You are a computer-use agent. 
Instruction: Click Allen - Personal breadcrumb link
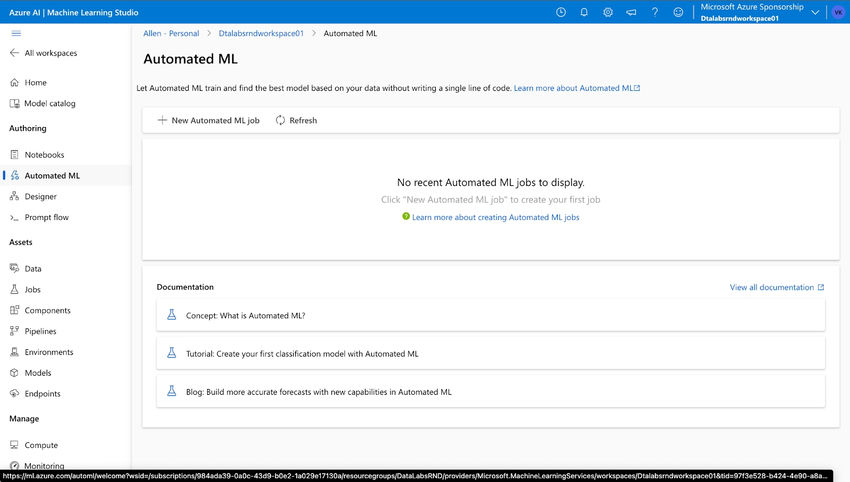pos(171,33)
